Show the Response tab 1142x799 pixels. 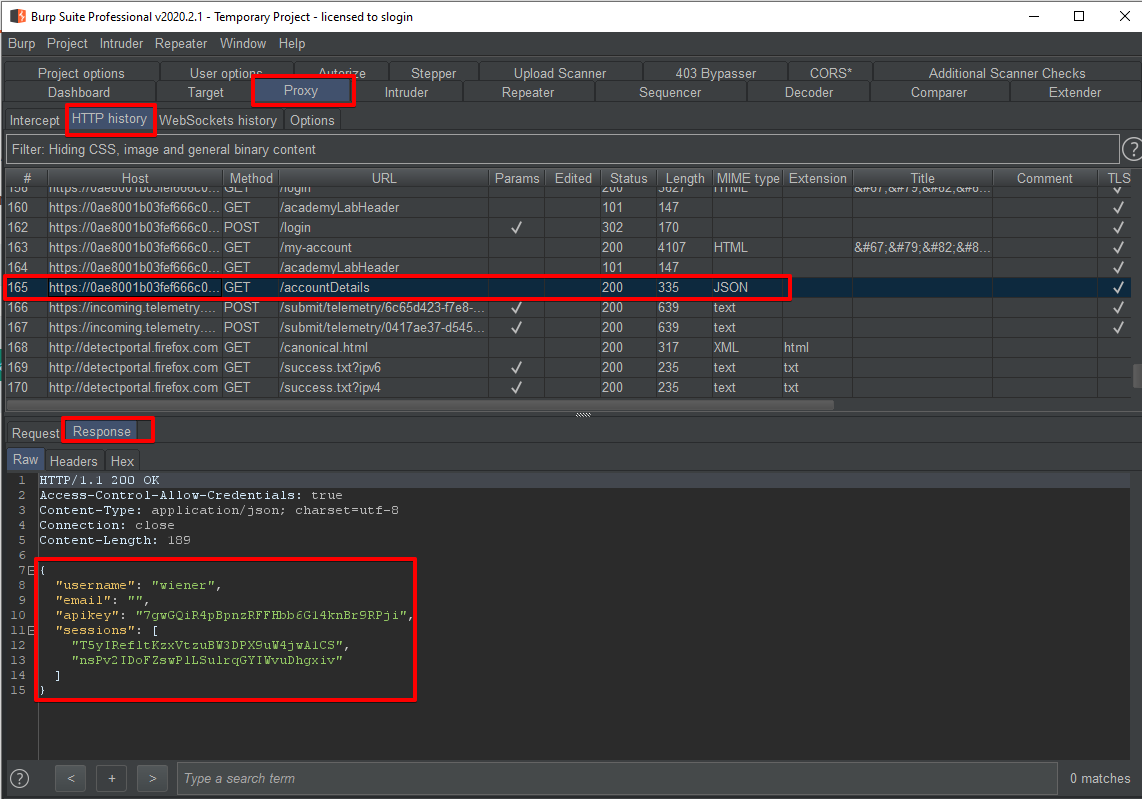click(x=101, y=431)
